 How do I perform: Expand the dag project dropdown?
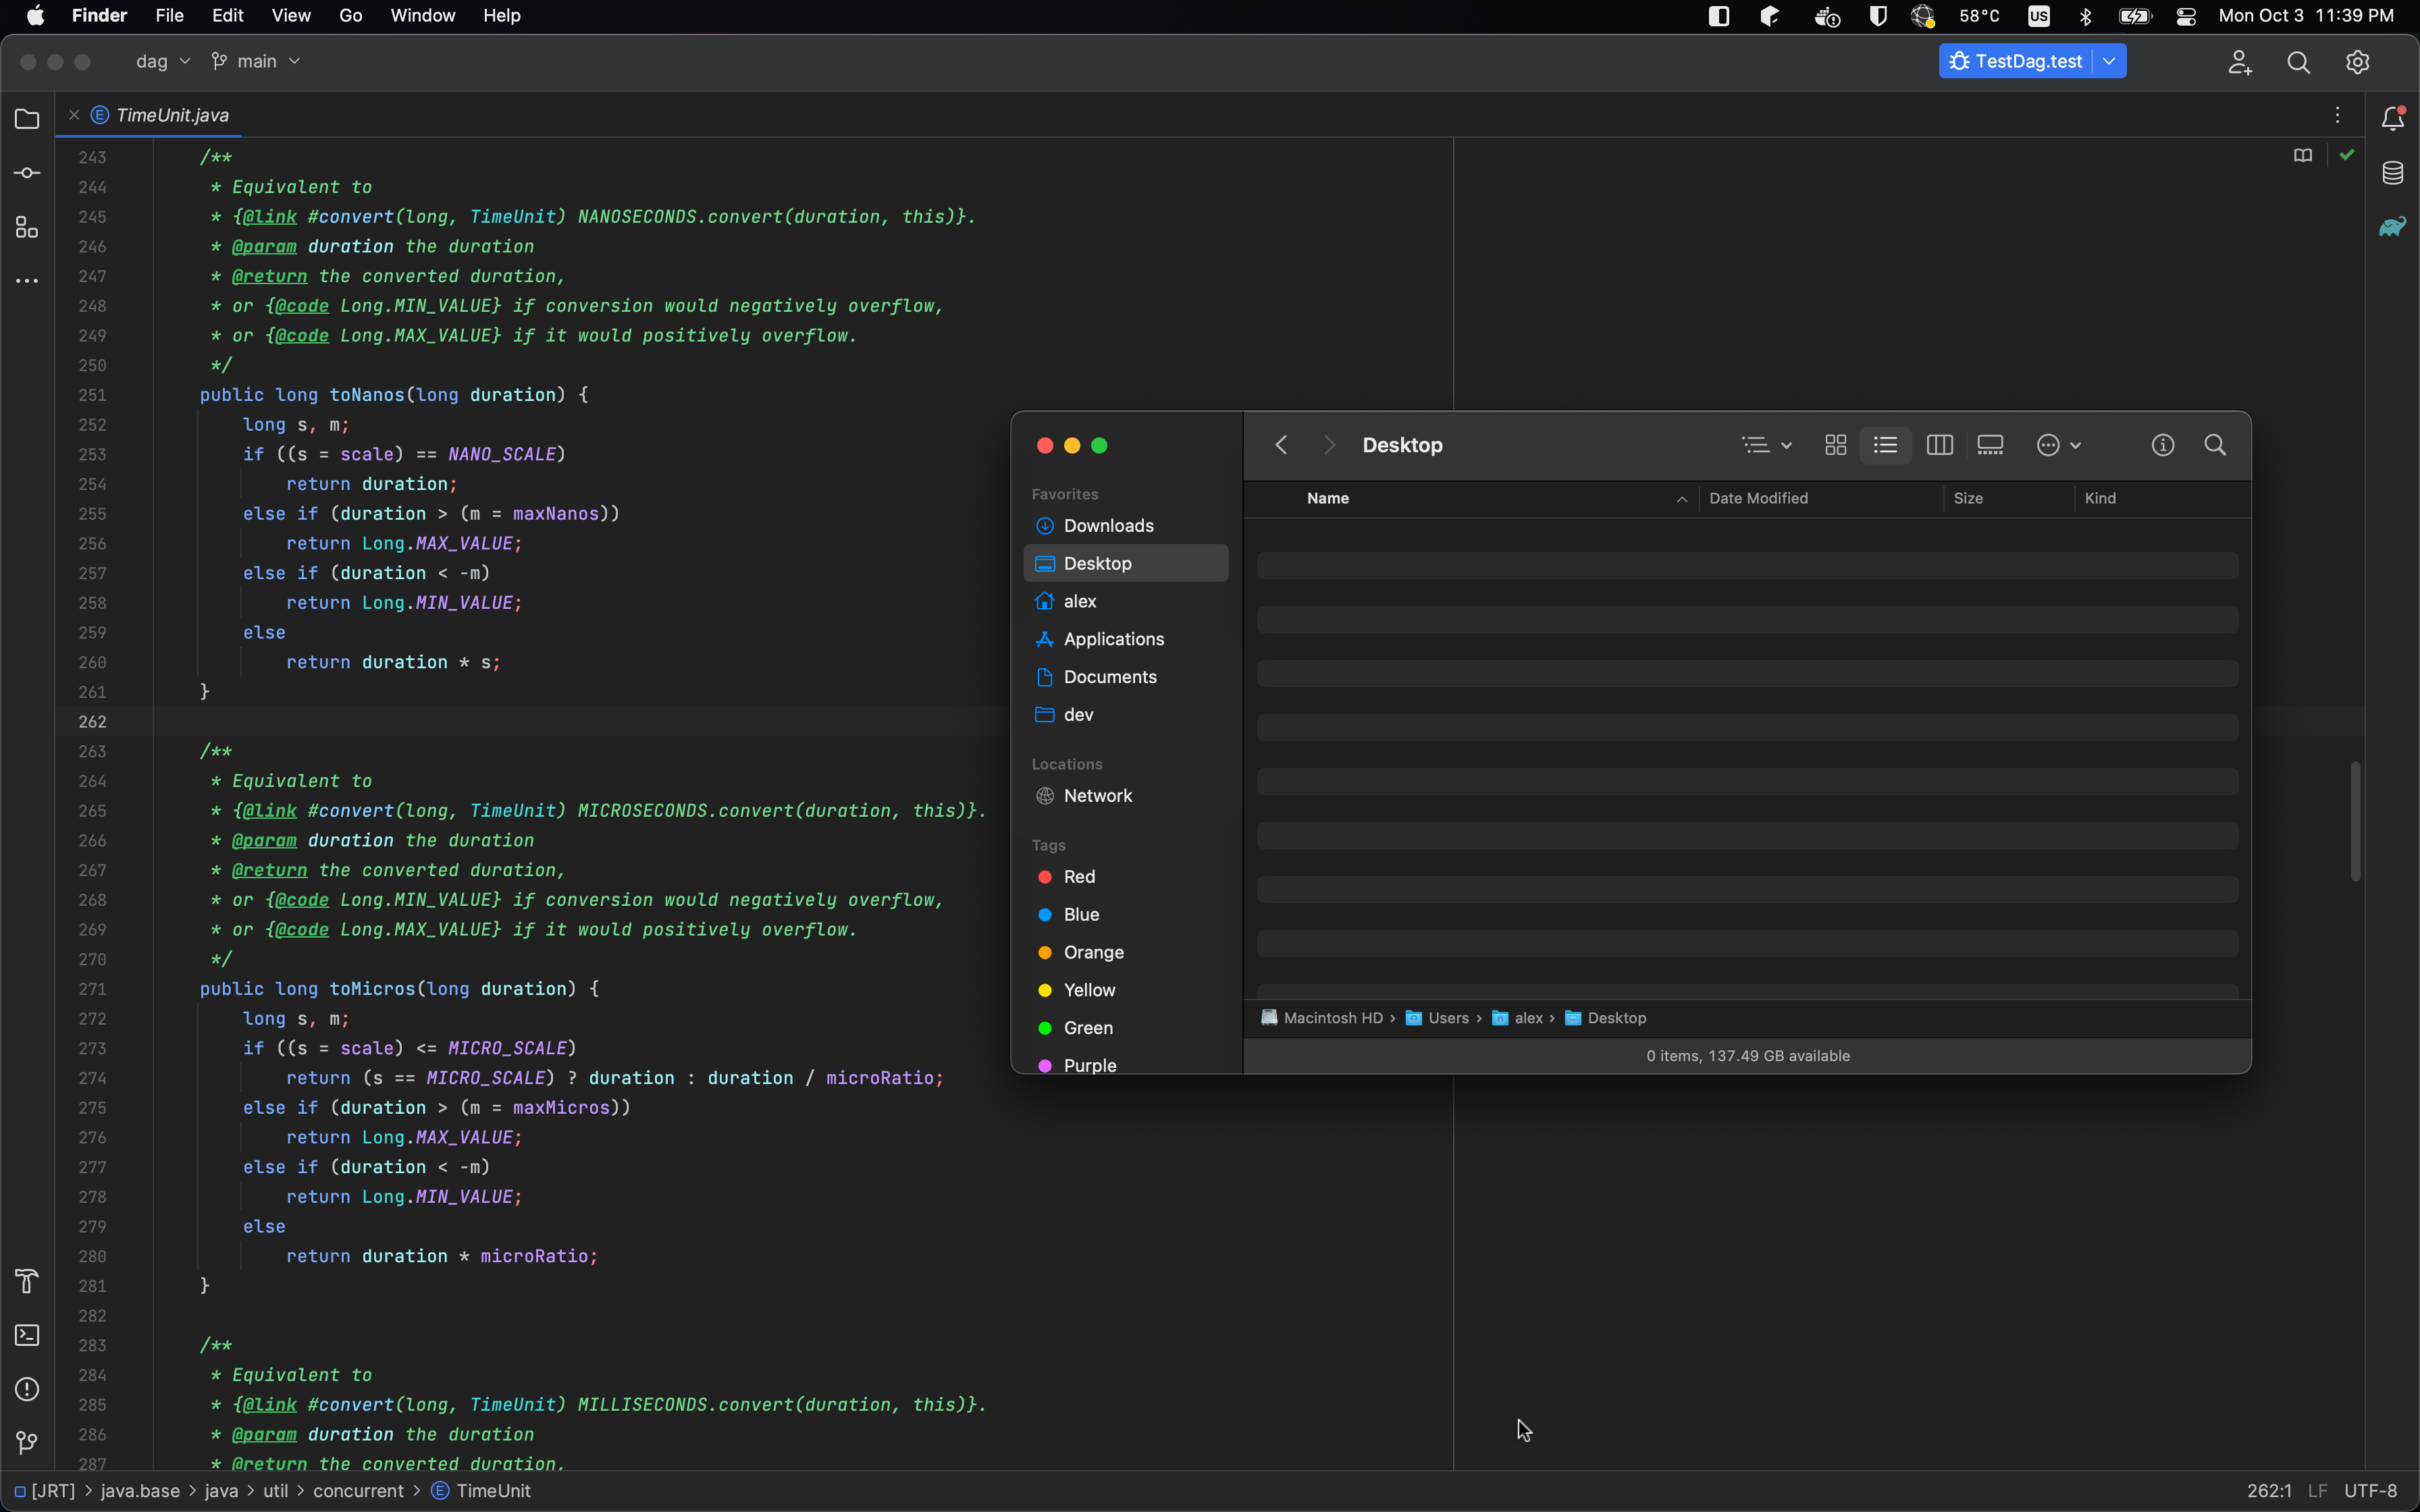(x=163, y=62)
